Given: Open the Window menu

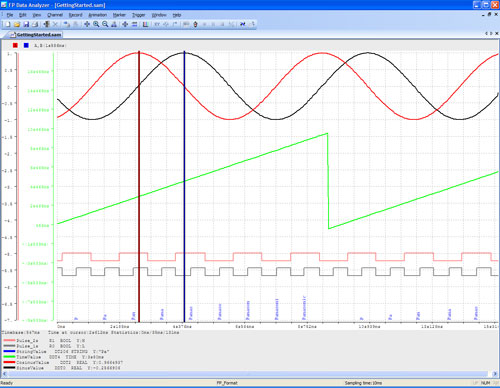Looking at the screenshot, I should coord(159,15).
